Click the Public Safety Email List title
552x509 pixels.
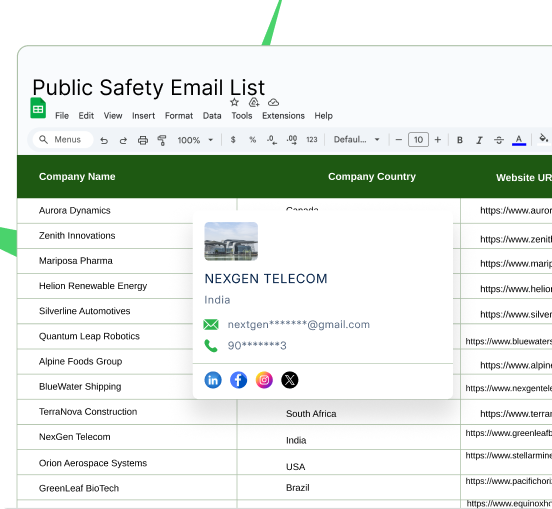tap(149, 87)
